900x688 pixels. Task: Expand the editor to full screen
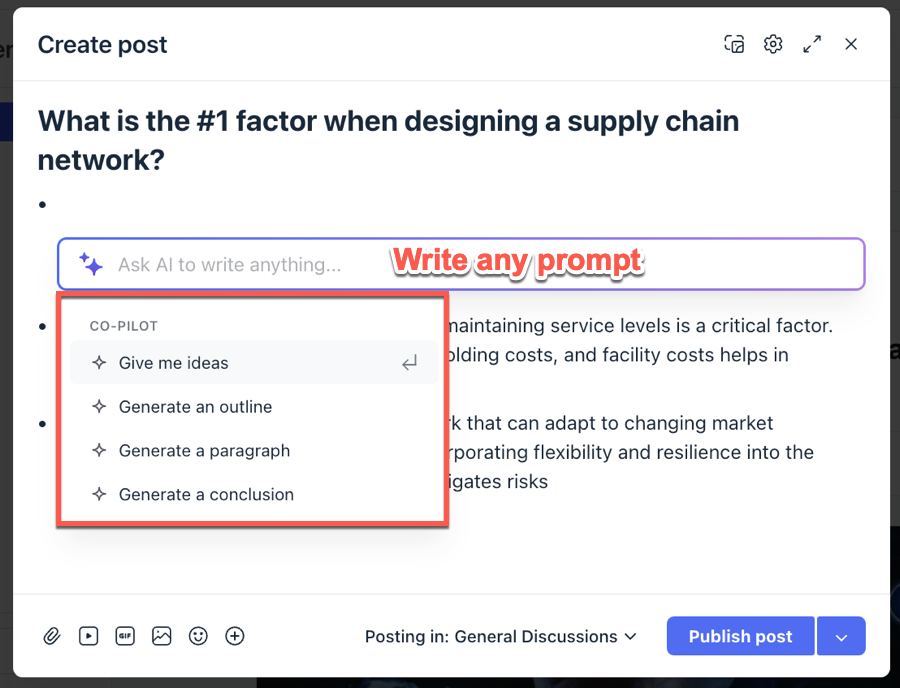[x=812, y=44]
